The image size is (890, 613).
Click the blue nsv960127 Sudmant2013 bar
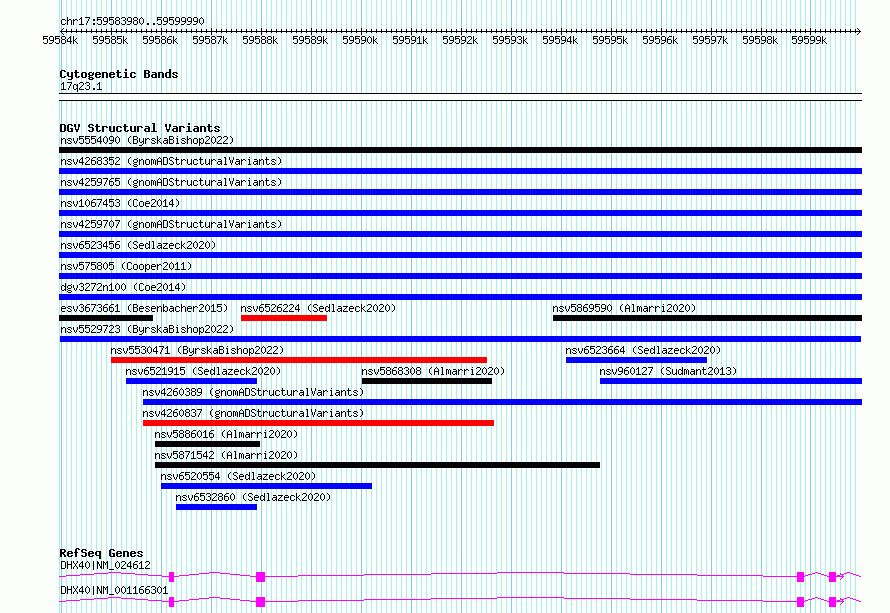(731, 381)
